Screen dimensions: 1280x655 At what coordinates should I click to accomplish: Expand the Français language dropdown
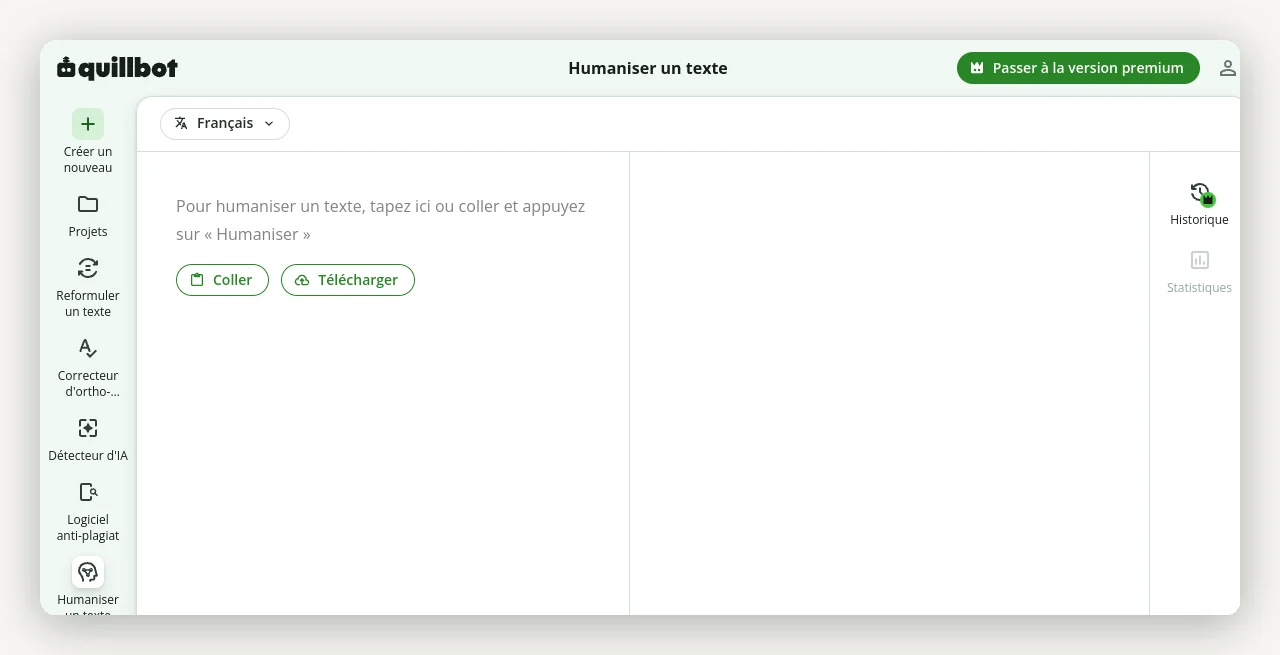pyautogui.click(x=225, y=124)
